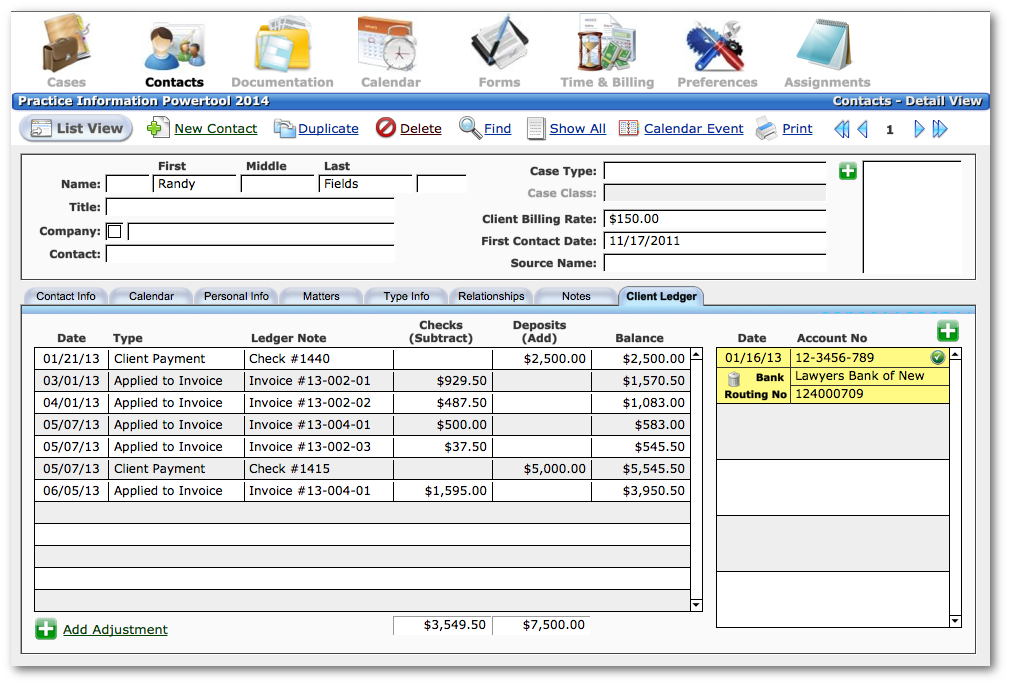Click green plus beside Case Type
Viewport: 1009px width, 685px height.
pyautogui.click(x=847, y=171)
